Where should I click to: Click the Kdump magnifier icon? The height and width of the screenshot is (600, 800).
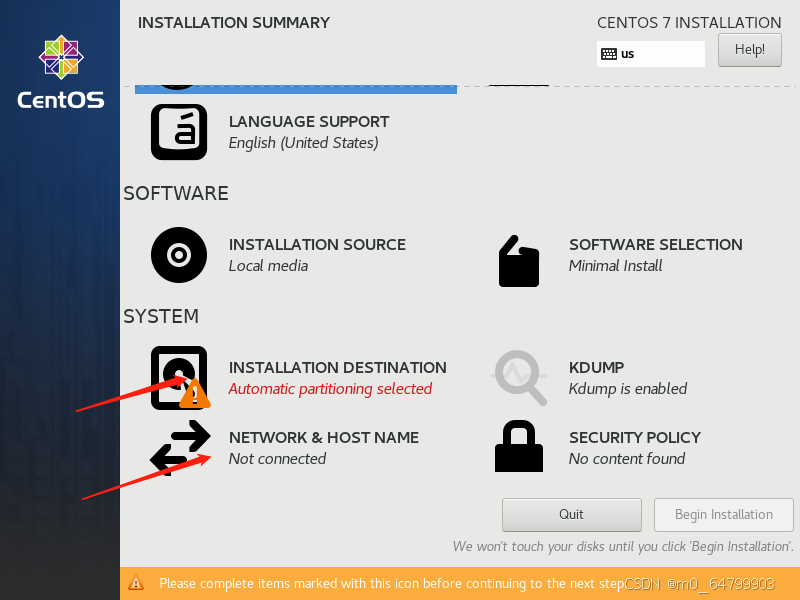point(519,378)
